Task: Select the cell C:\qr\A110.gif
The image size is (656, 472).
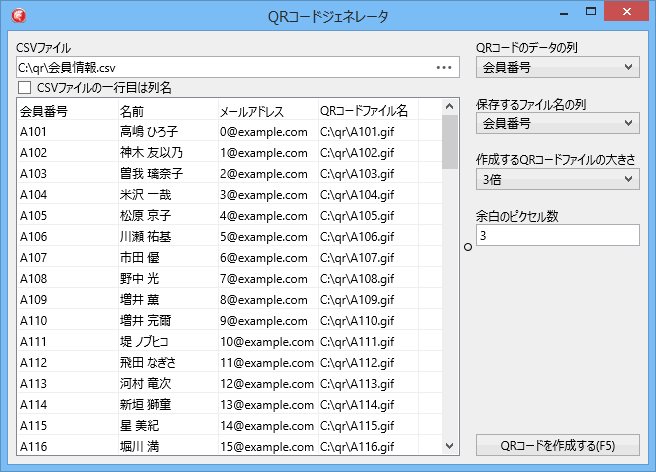Action: [365, 320]
